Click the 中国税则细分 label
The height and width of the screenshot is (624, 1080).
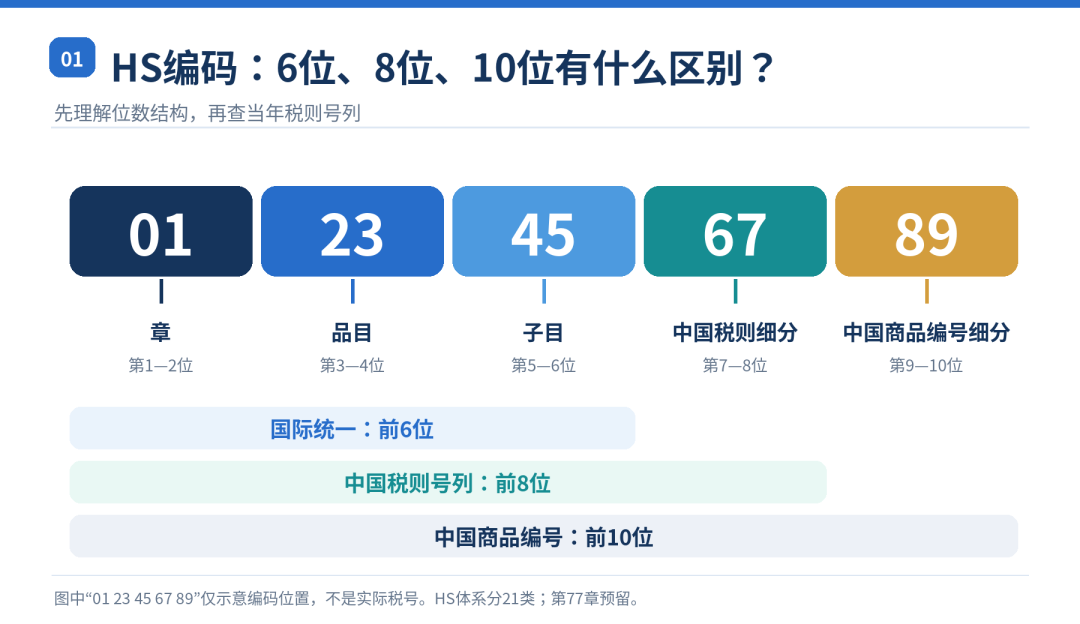tap(736, 333)
